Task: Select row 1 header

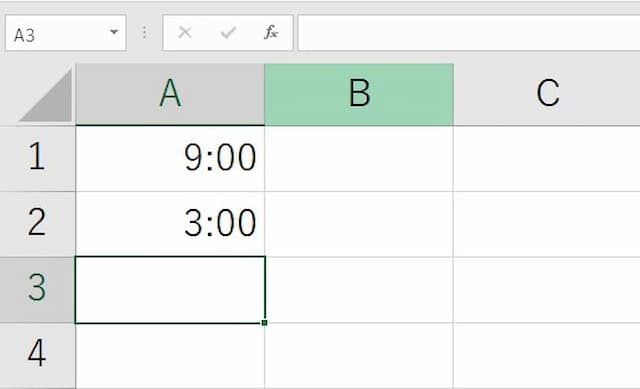Action: (38, 158)
